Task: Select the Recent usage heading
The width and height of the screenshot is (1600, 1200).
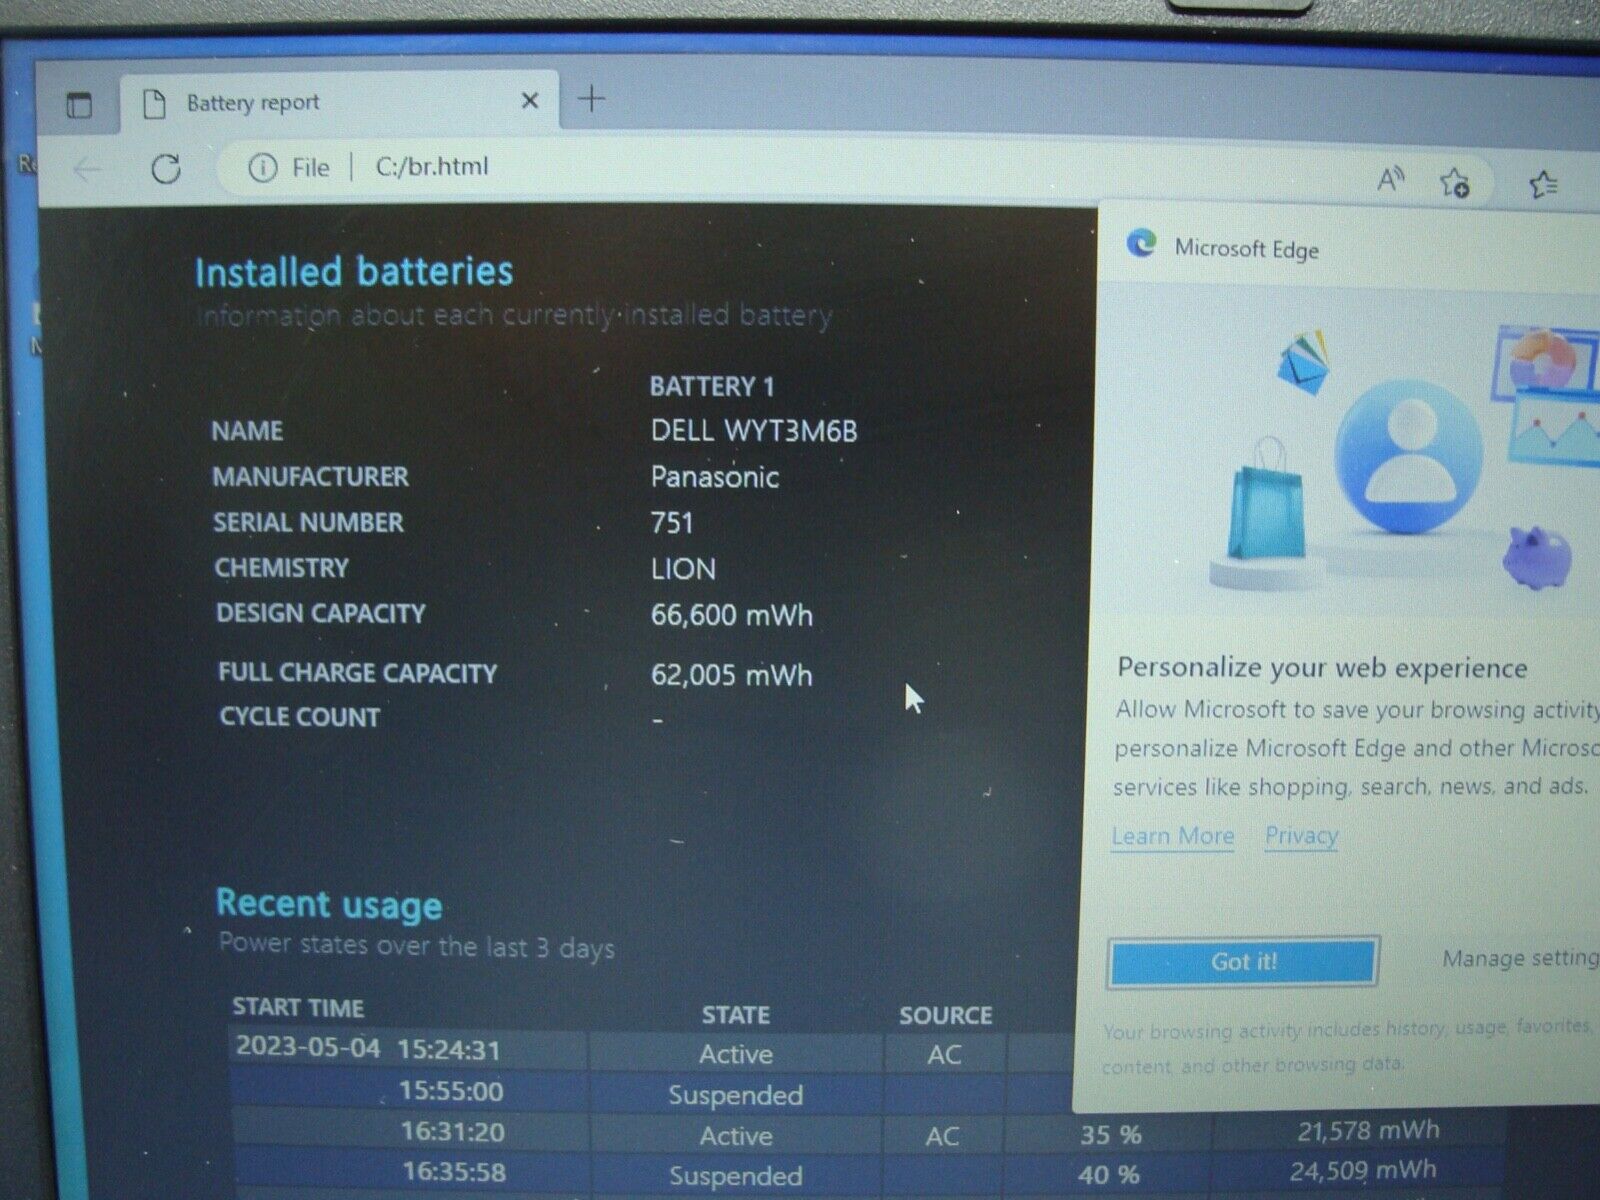Action: pos(329,904)
